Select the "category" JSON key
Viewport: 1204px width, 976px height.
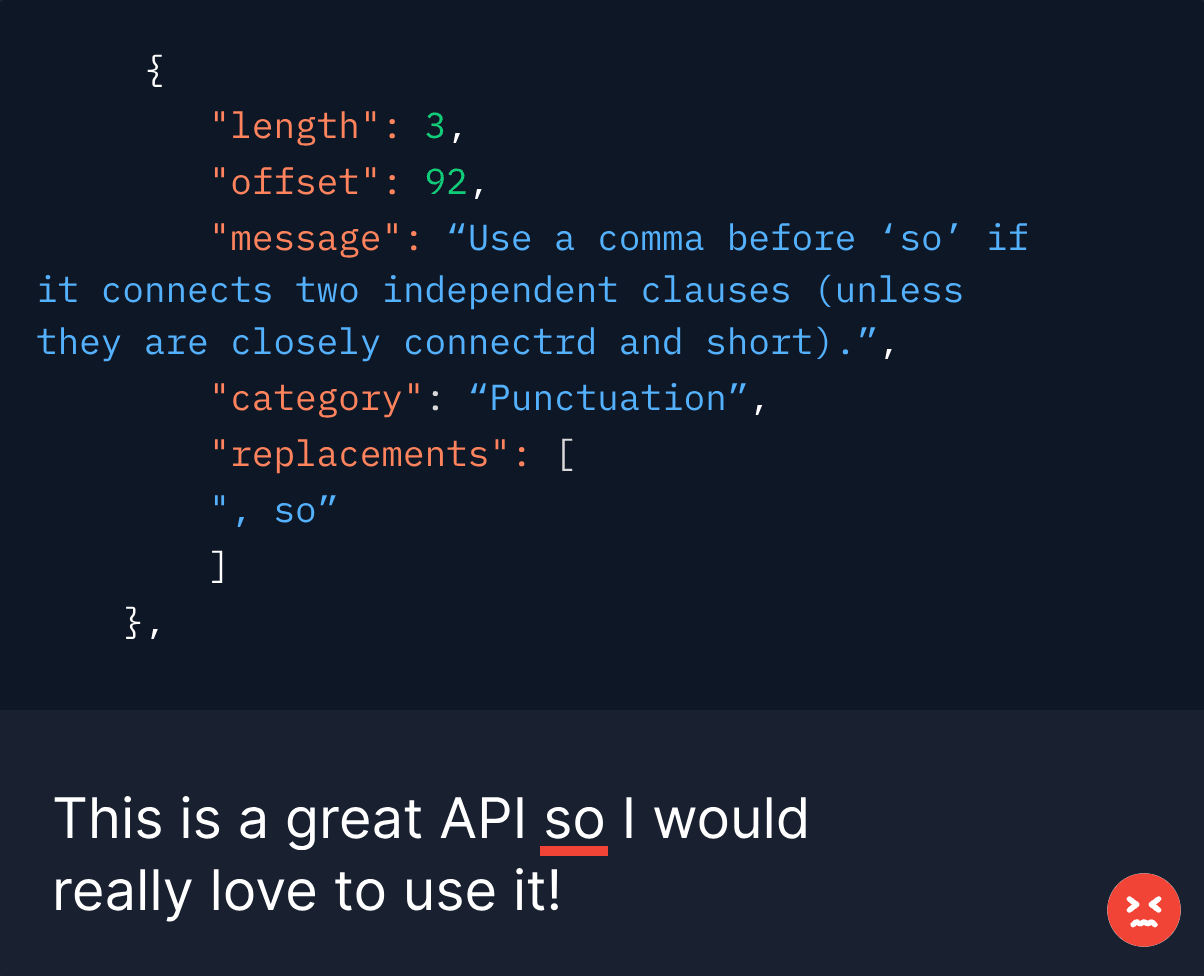click(x=317, y=398)
